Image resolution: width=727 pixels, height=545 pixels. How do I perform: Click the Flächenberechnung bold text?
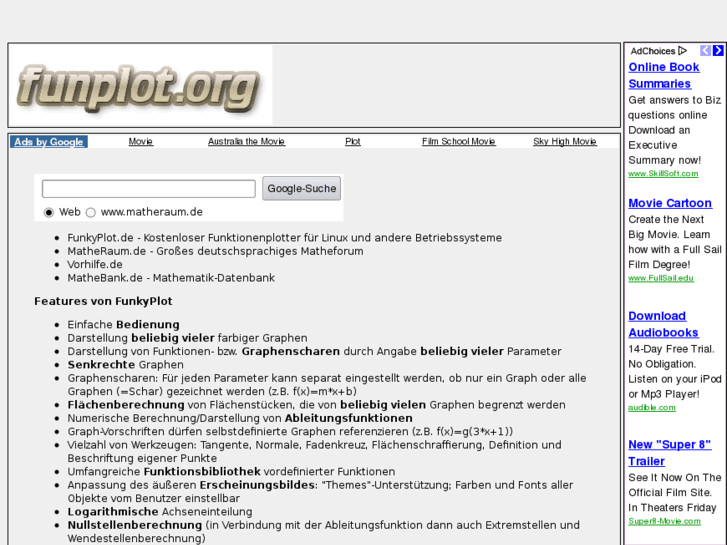[x=126, y=405]
